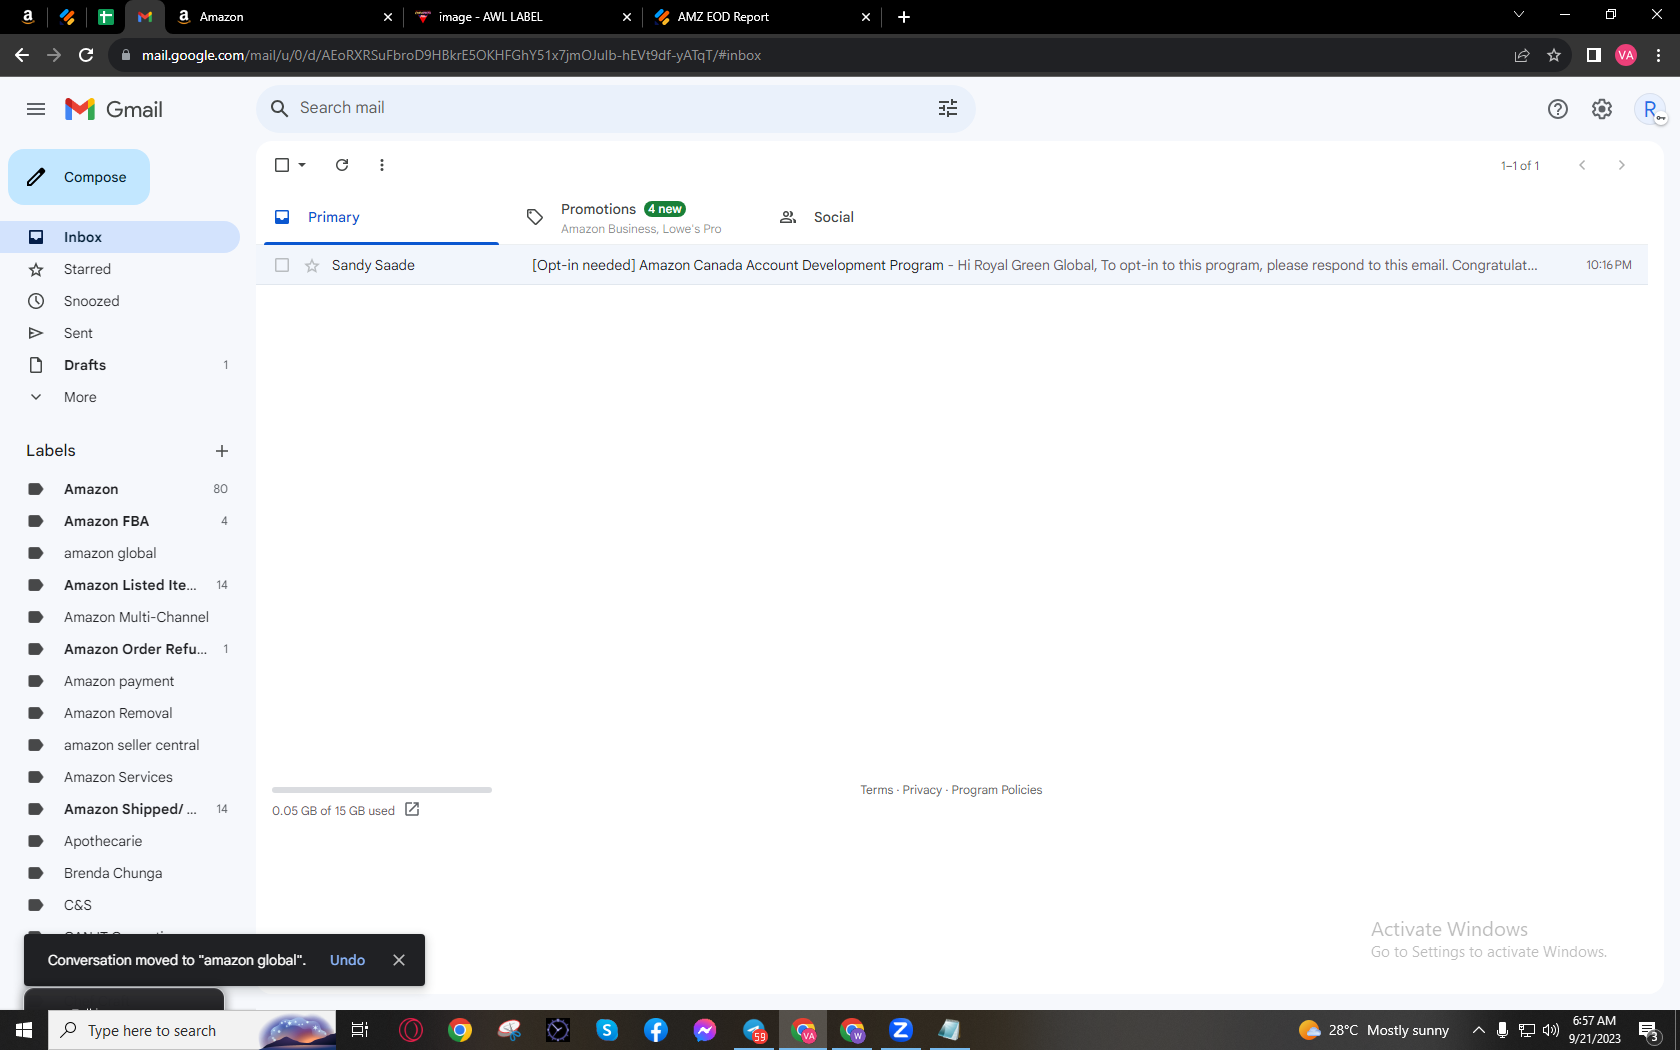Undo the conversation move
This screenshot has height=1050, width=1680.
pos(348,960)
